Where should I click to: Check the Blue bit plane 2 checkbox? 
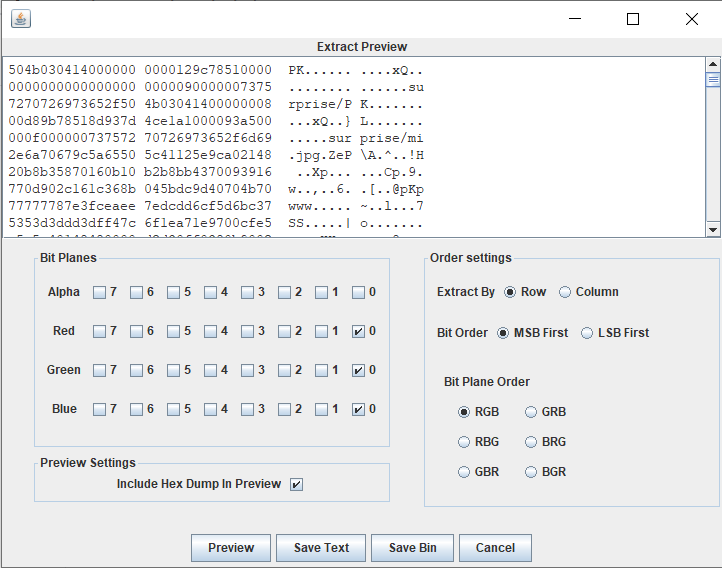tap(285, 410)
